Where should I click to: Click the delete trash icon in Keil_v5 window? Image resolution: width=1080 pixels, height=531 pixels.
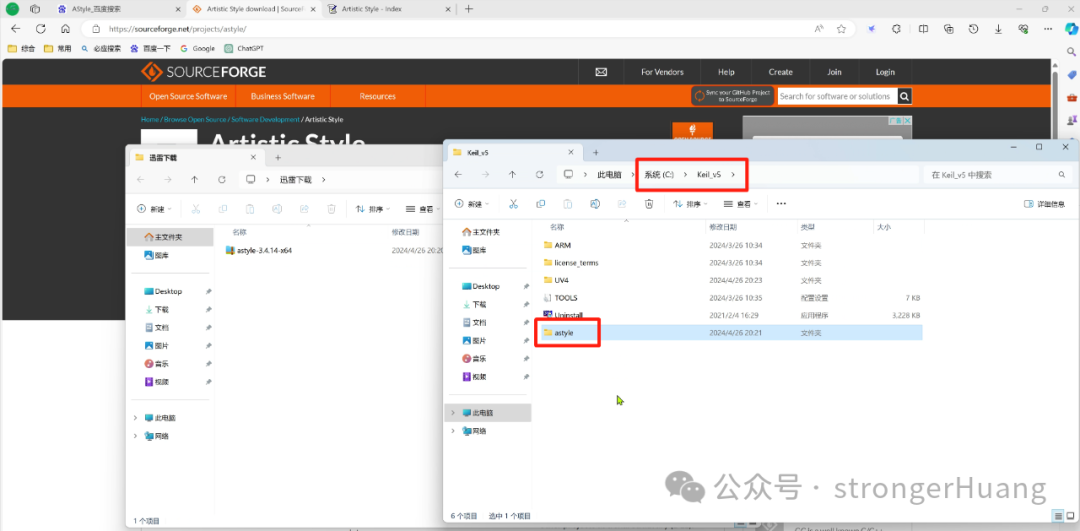coord(648,204)
